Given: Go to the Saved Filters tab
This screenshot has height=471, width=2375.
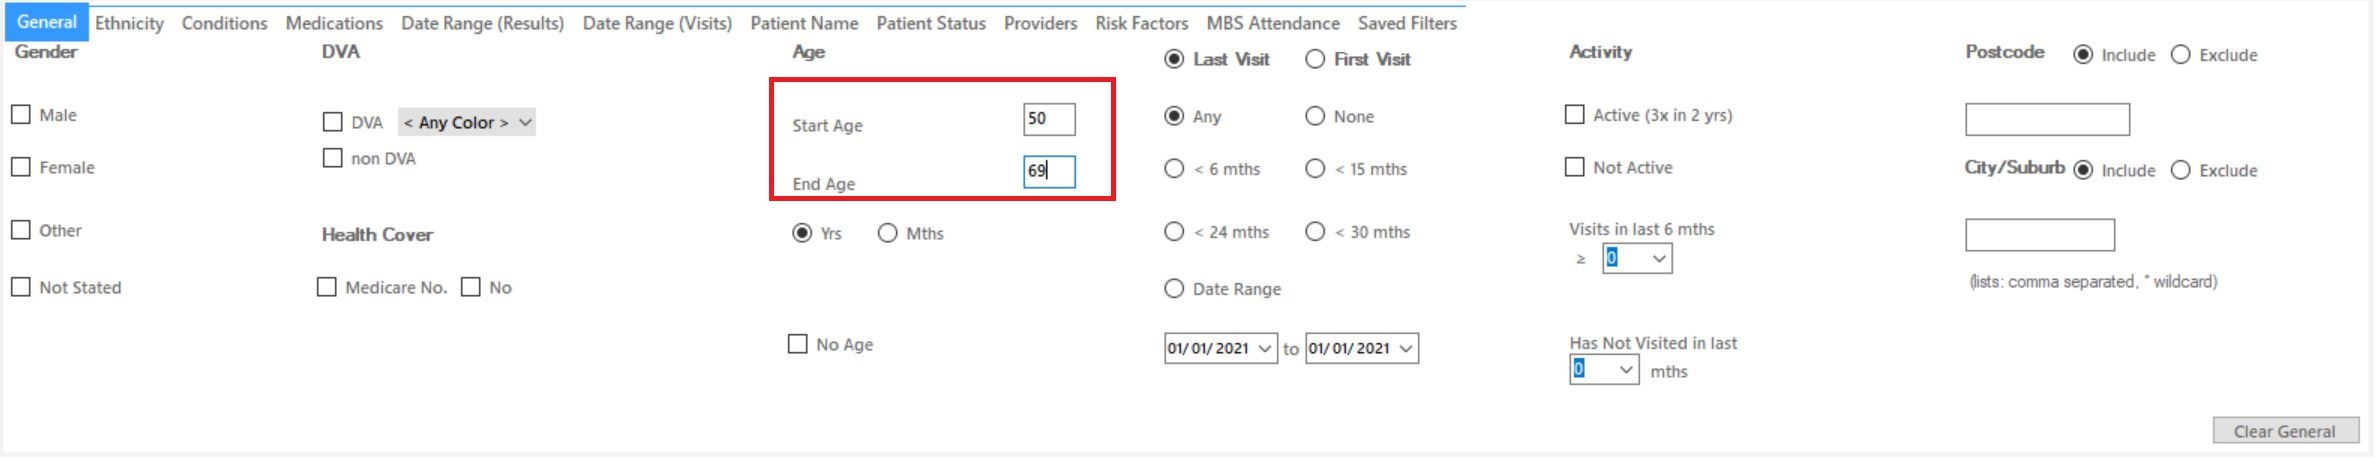Looking at the screenshot, I should click(1407, 23).
